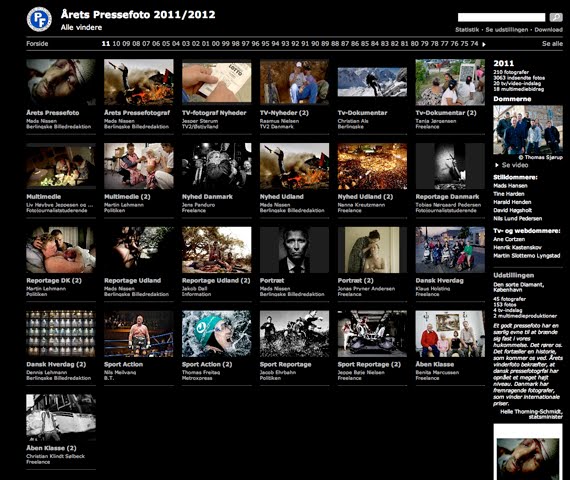
Task: Open TV-fotograf Nyheder lotto thumbnail
Action: coord(217,83)
